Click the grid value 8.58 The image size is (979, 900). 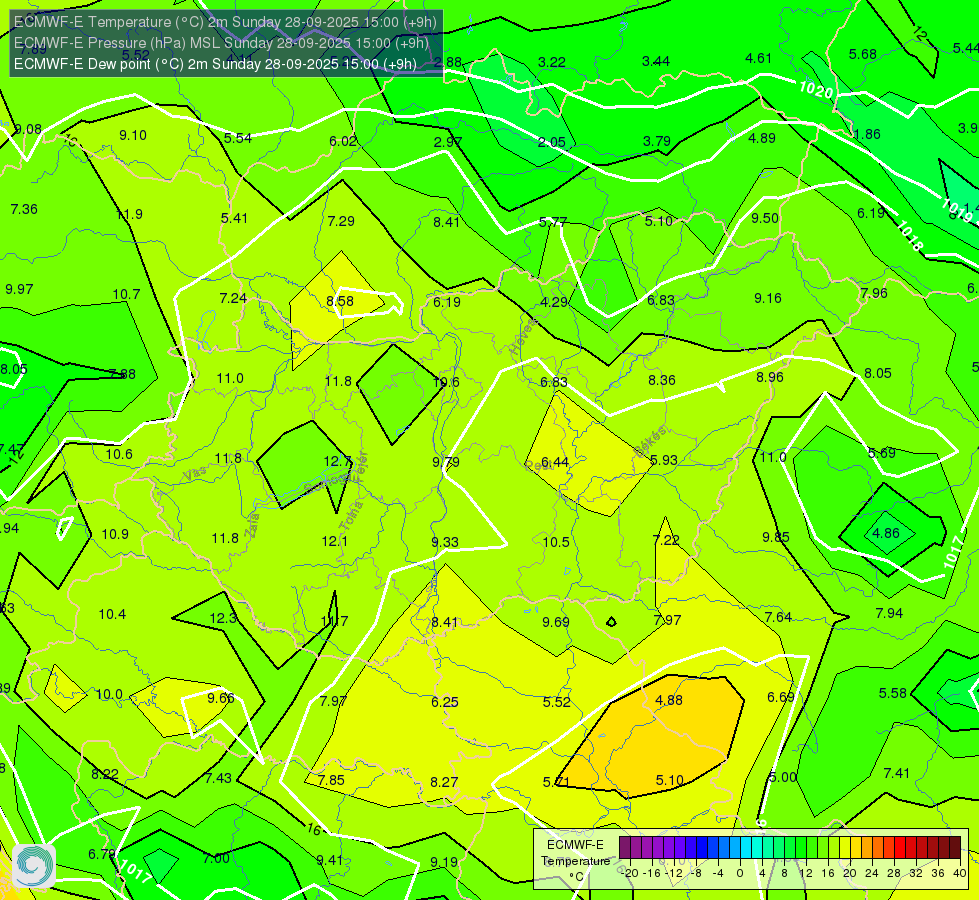pos(340,301)
